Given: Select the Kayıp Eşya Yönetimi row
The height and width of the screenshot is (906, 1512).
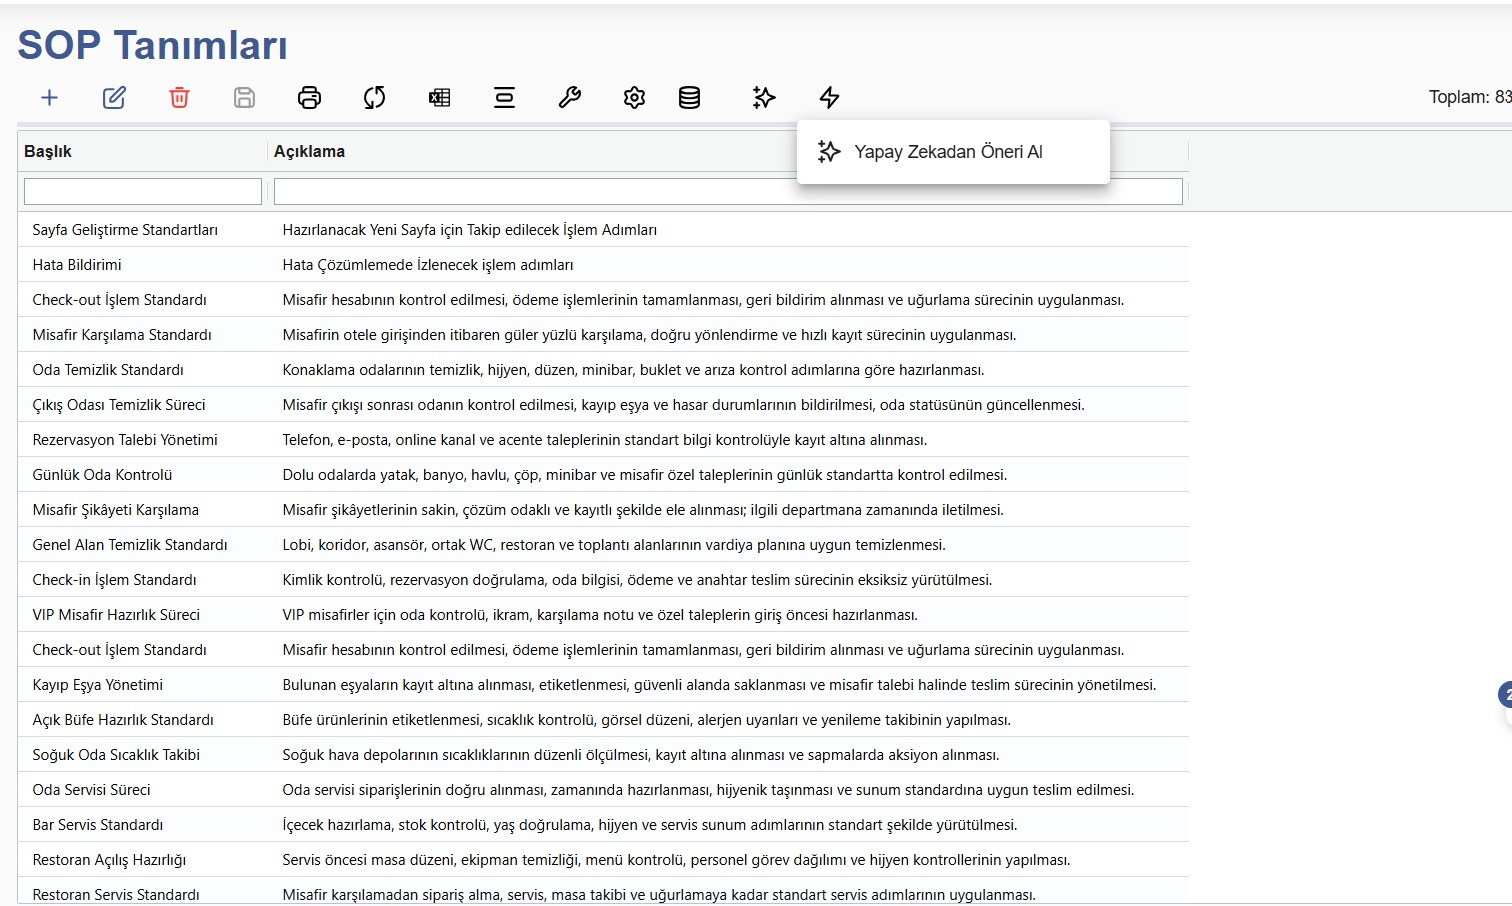Looking at the screenshot, I should point(603,685).
